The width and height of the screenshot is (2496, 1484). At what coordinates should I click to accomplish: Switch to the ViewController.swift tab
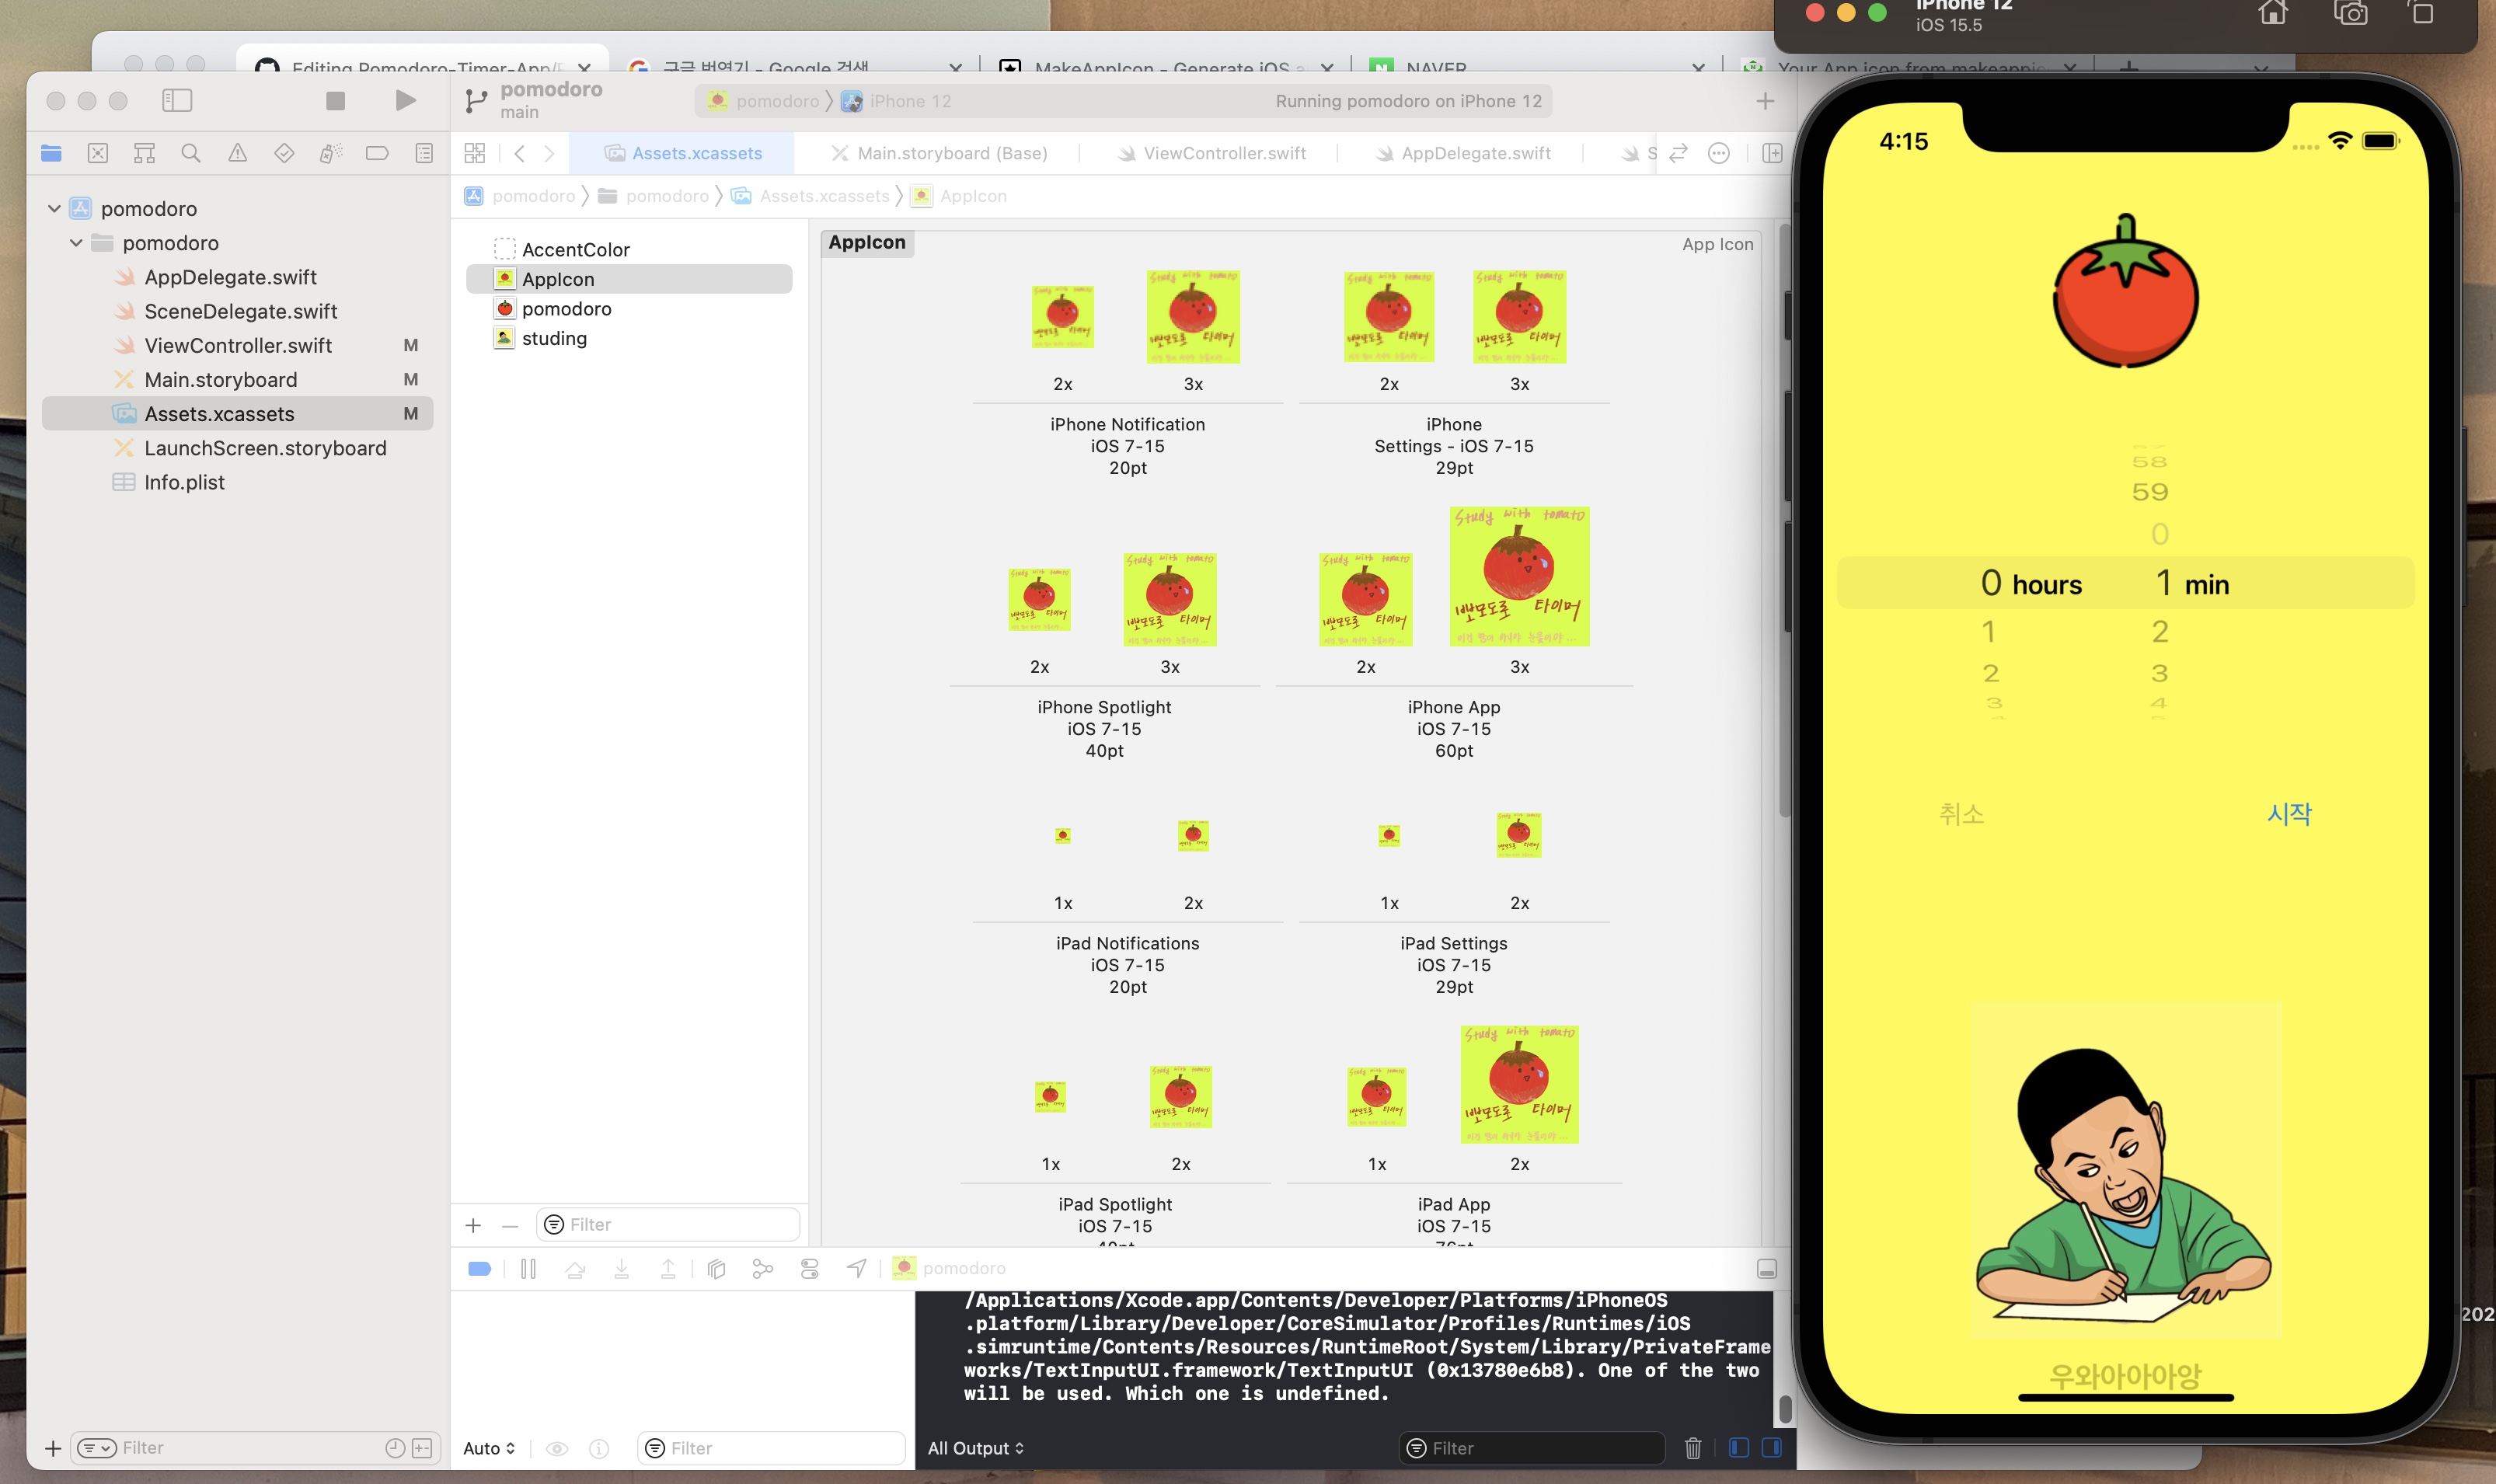(1224, 152)
